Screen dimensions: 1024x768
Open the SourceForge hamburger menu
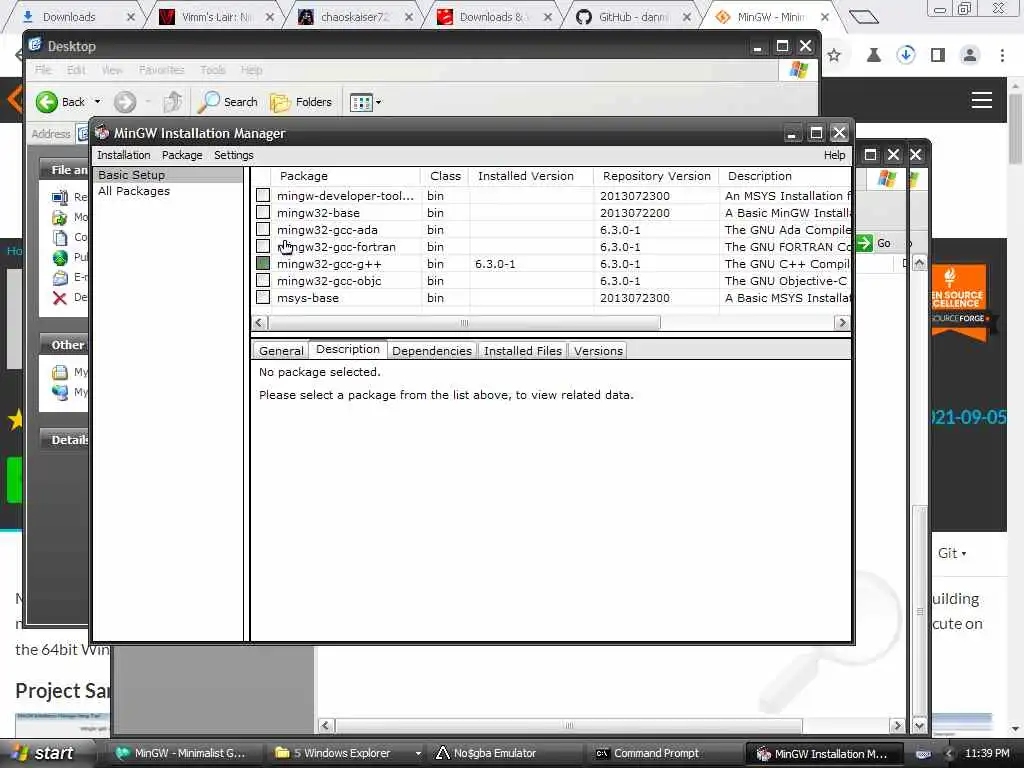tap(982, 100)
